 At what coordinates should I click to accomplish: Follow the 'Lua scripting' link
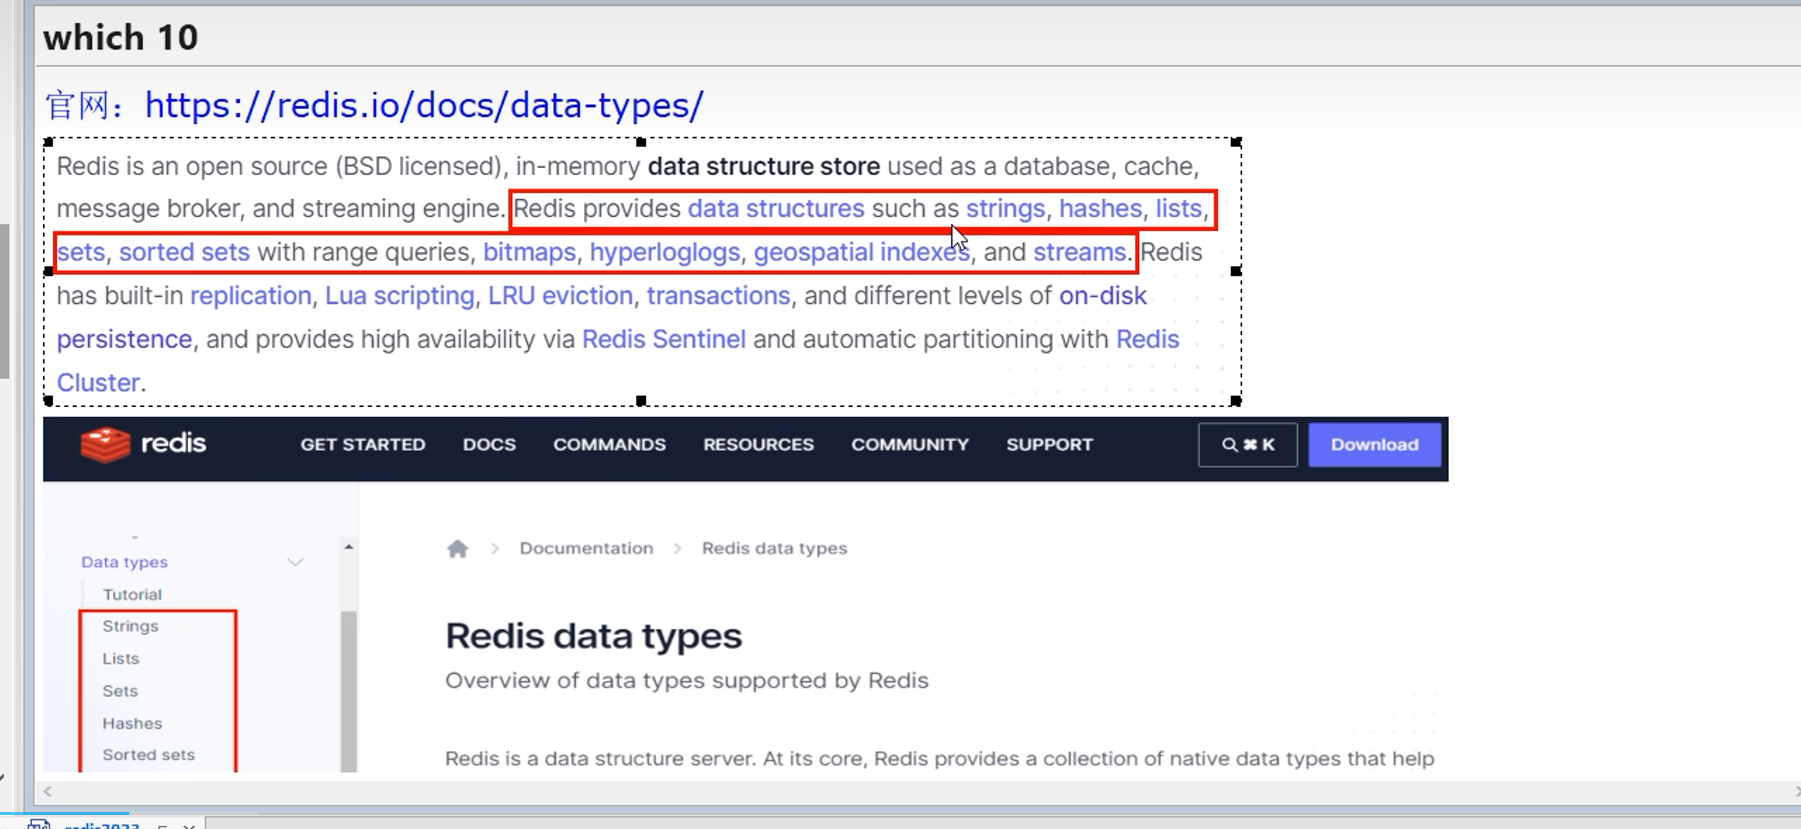(399, 296)
